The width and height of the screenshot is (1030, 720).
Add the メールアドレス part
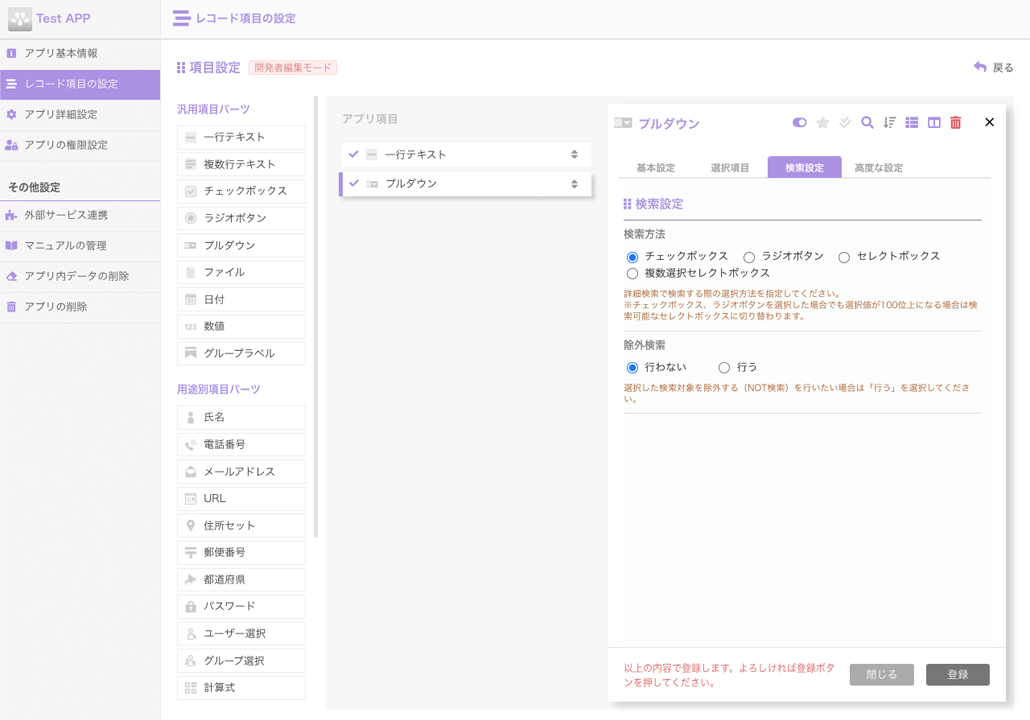[241, 472]
